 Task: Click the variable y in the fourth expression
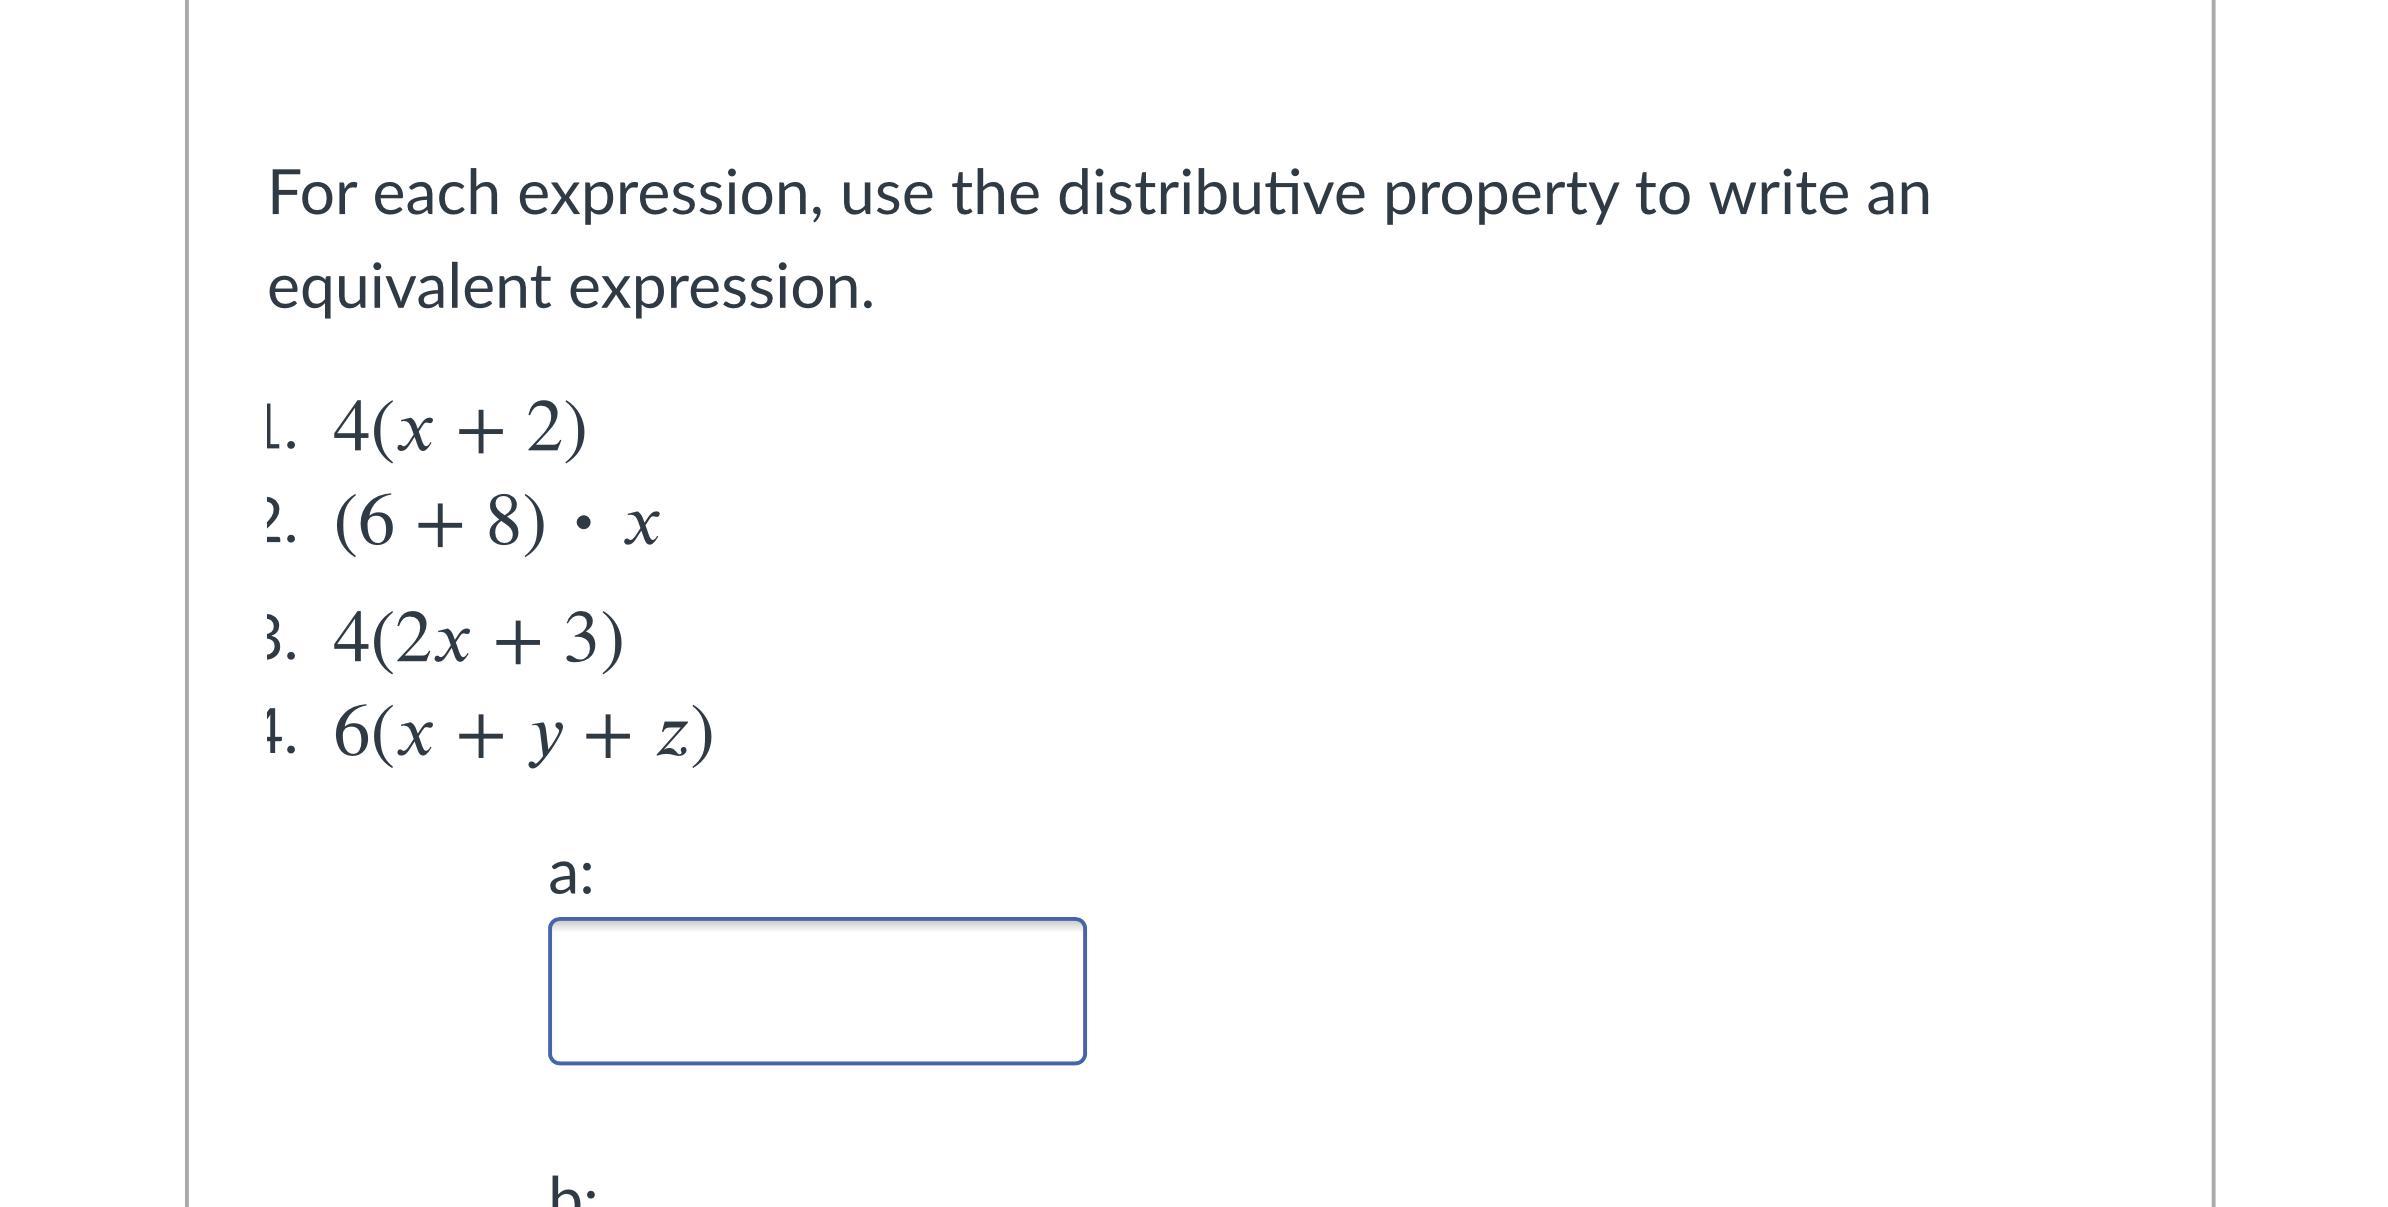coord(544,738)
